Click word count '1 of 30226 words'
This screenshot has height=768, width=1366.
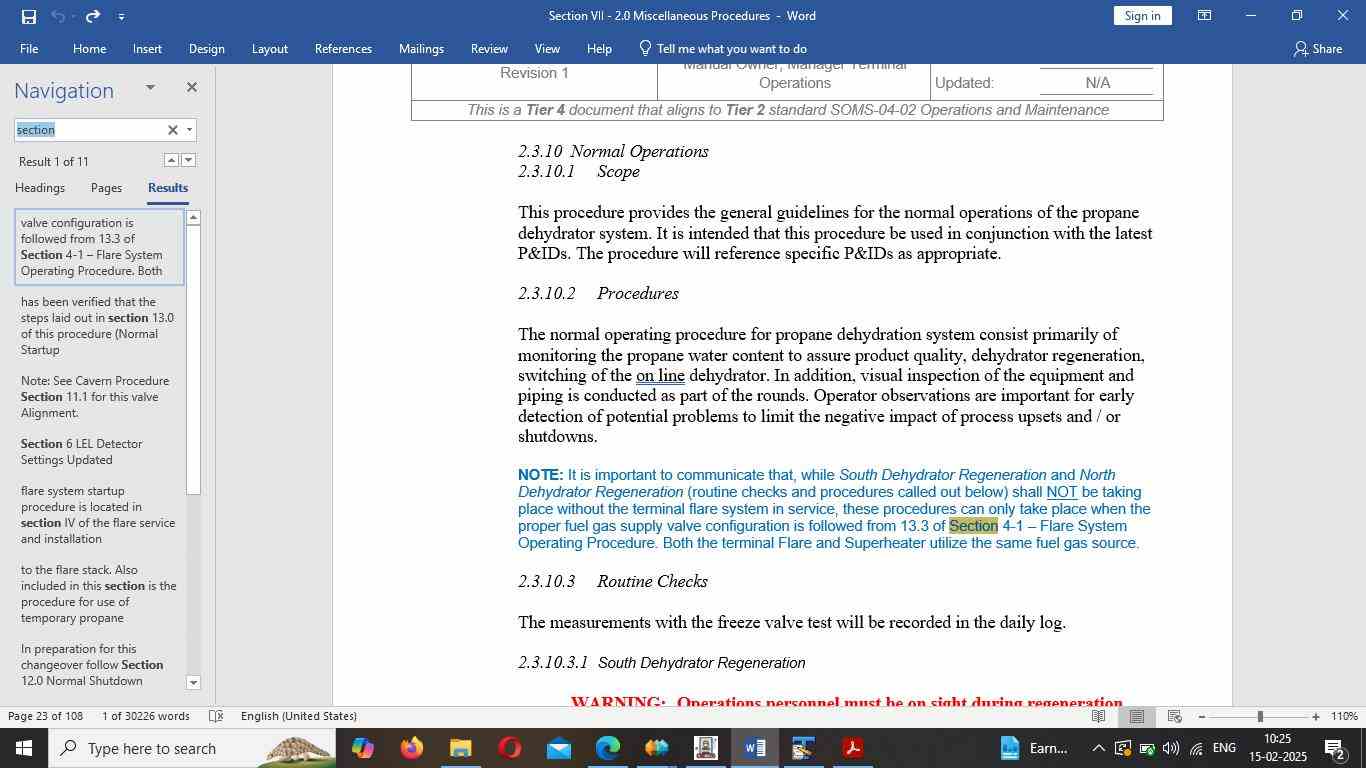pos(146,716)
